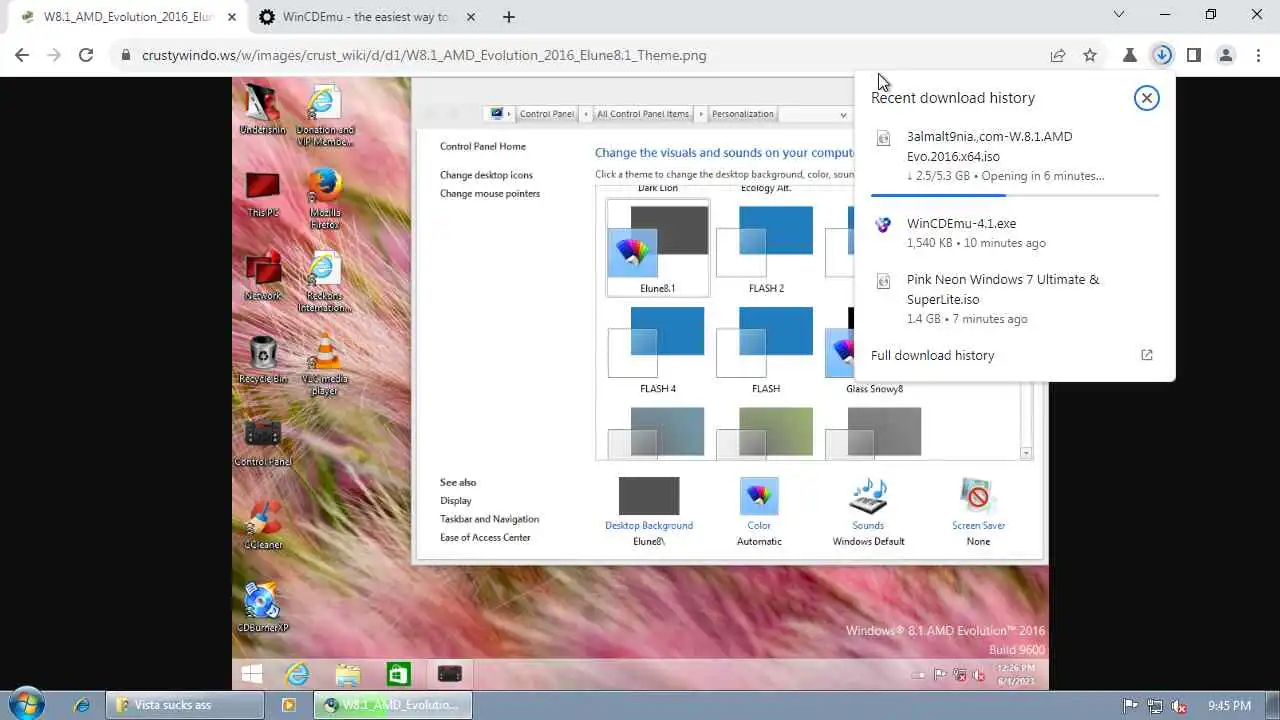
Task: Click the FLASH 2 theme thumbnail
Action: pyautogui.click(x=766, y=247)
